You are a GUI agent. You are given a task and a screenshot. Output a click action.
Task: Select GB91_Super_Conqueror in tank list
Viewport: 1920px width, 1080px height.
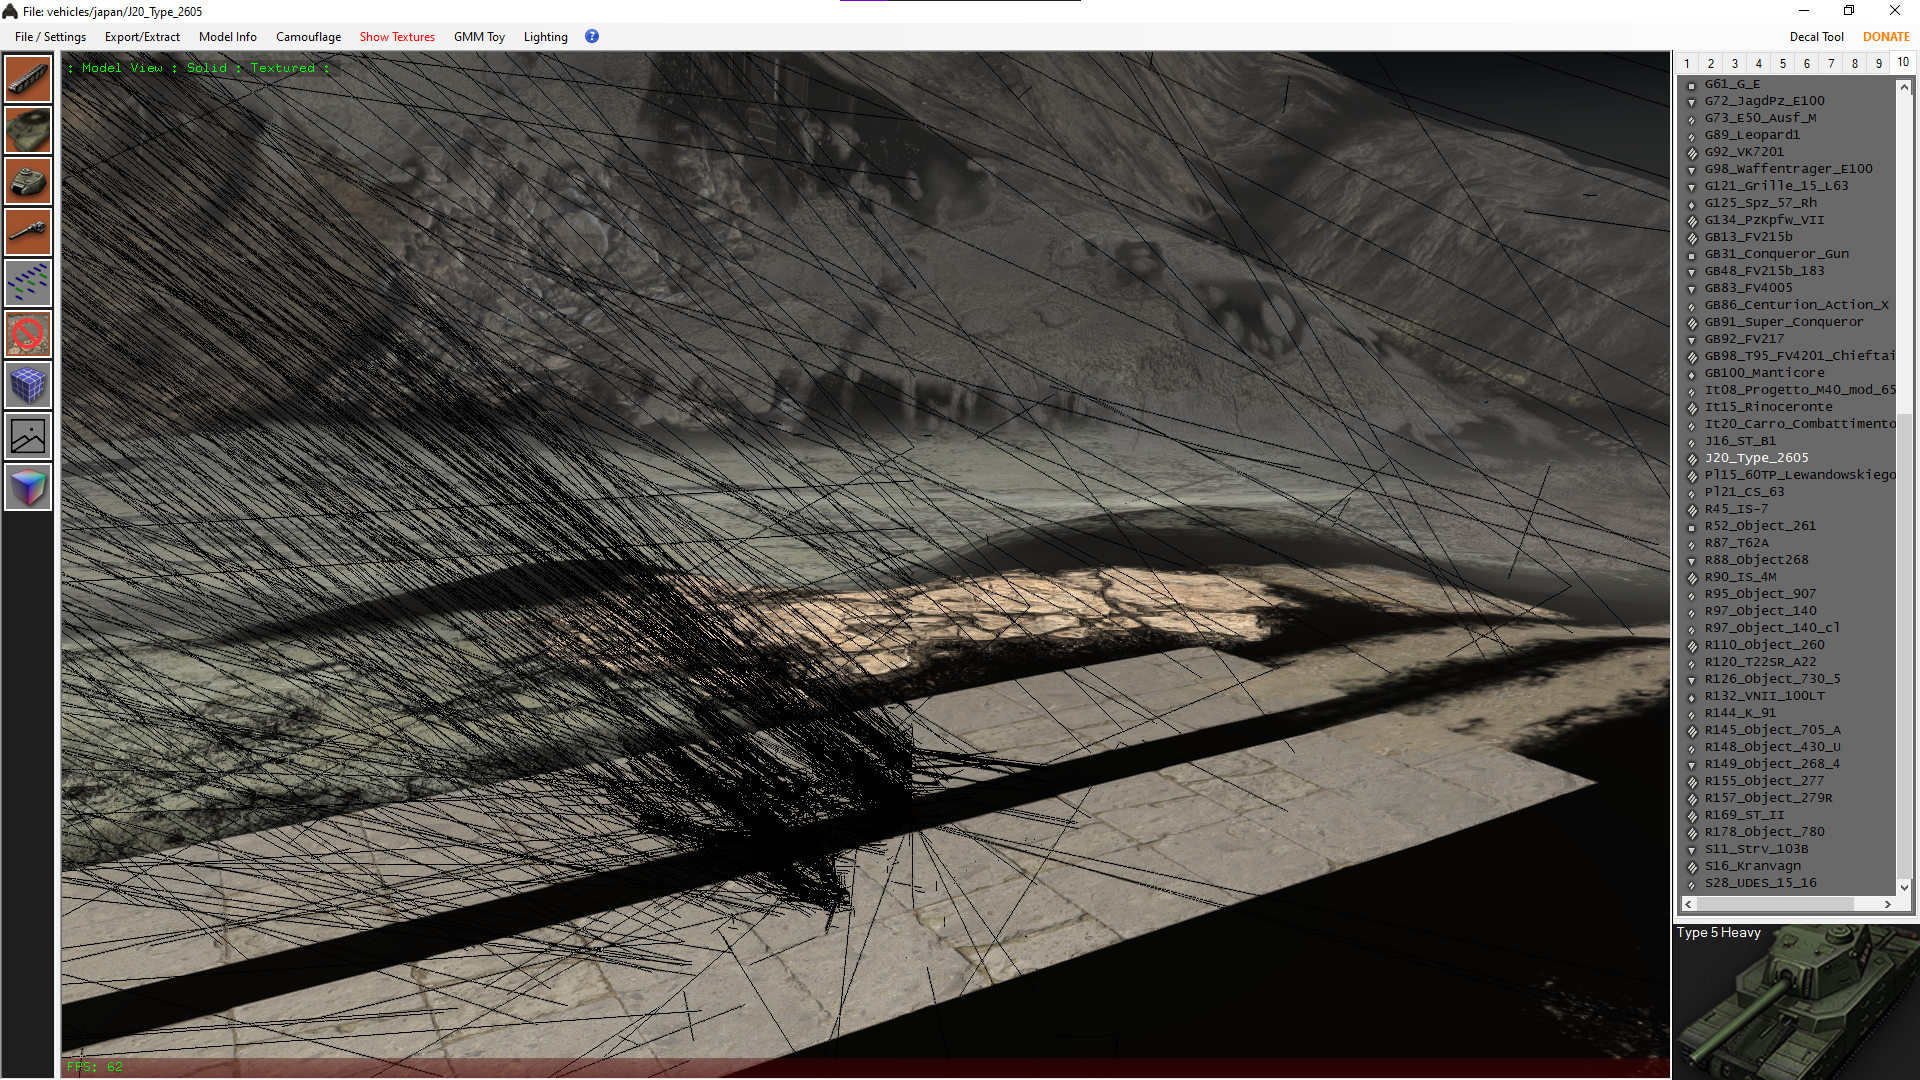pos(1784,322)
